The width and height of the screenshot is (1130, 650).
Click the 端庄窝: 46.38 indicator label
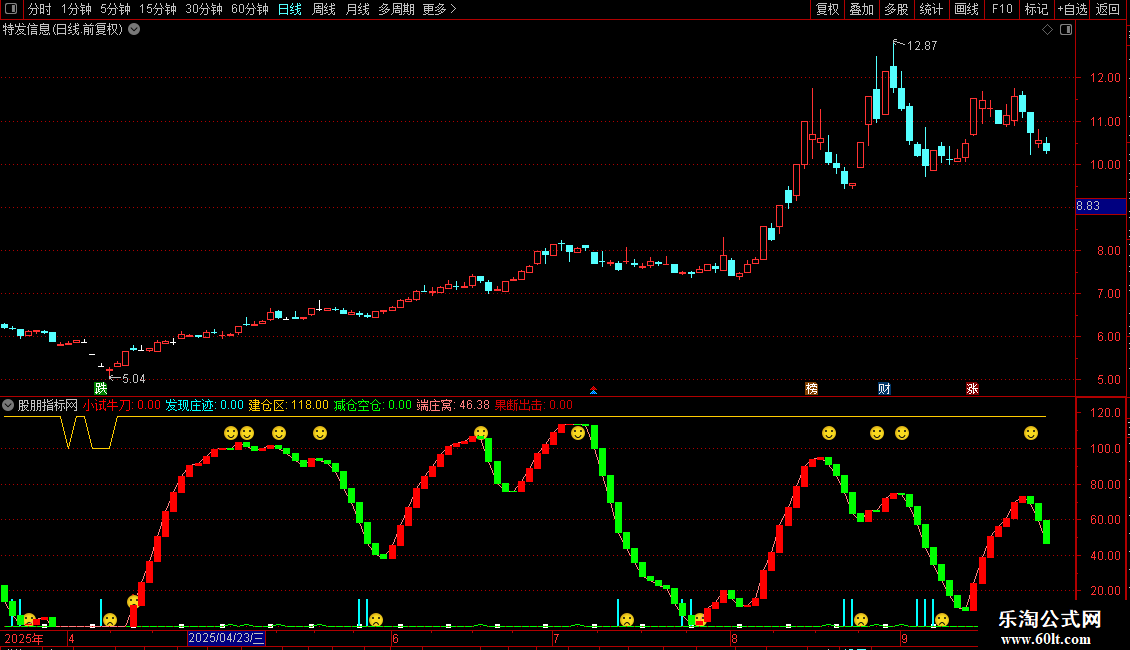coord(453,406)
